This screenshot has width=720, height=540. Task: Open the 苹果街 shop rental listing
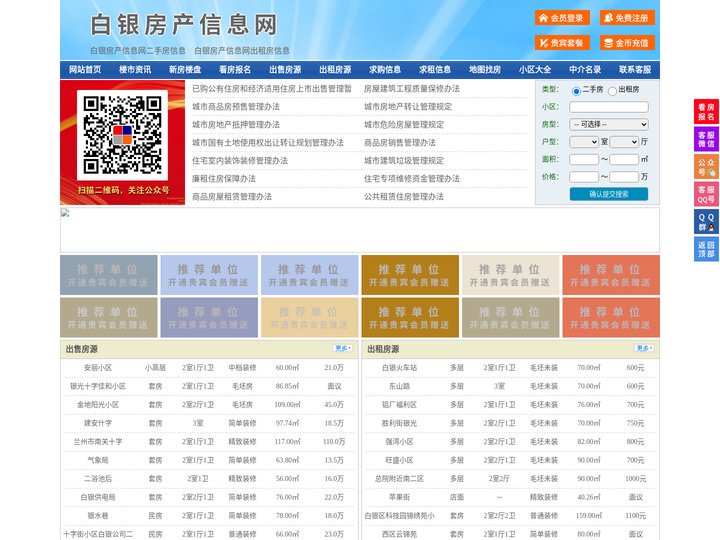[399, 497]
